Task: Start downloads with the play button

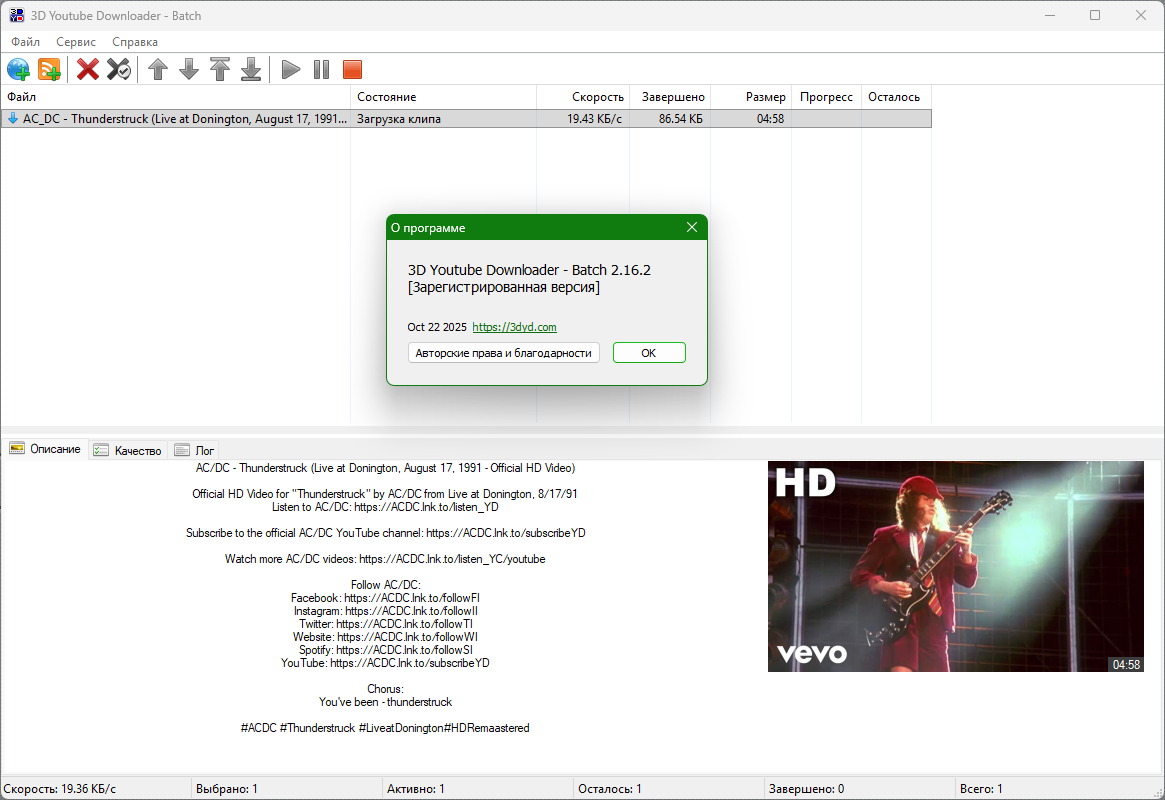Action: tap(291, 70)
